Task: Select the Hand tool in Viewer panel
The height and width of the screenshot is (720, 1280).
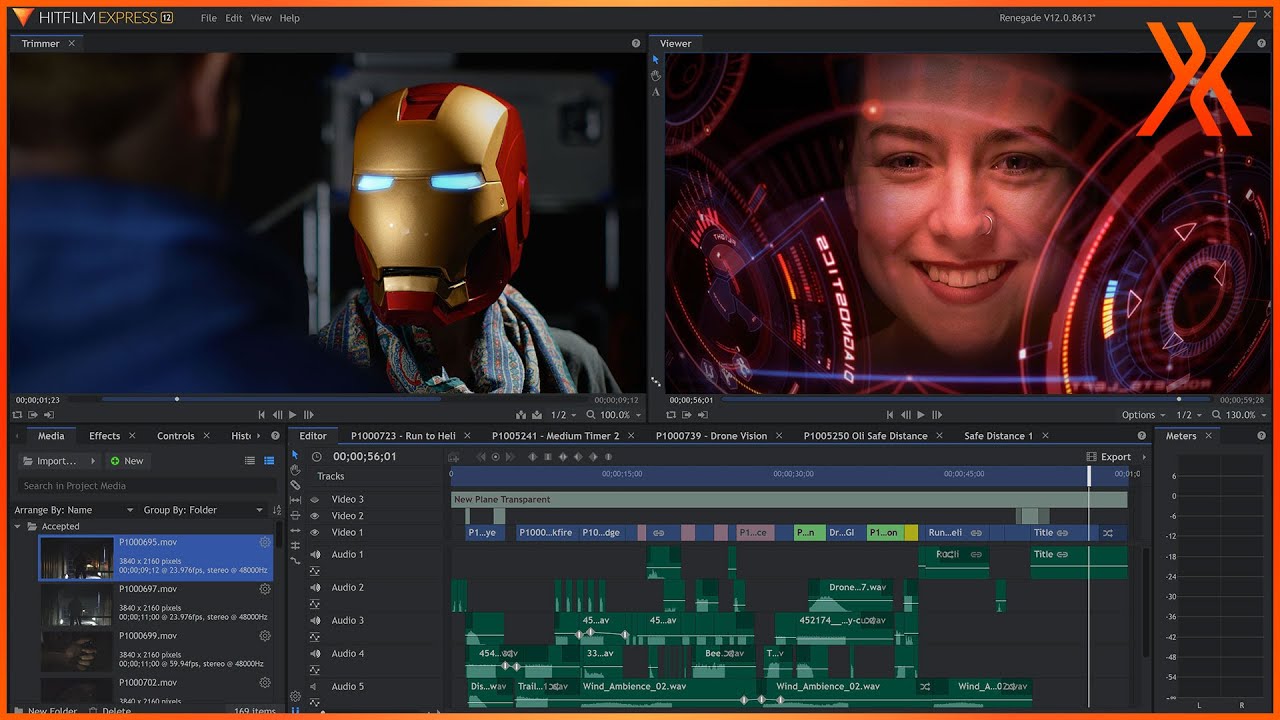Action: [x=656, y=75]
